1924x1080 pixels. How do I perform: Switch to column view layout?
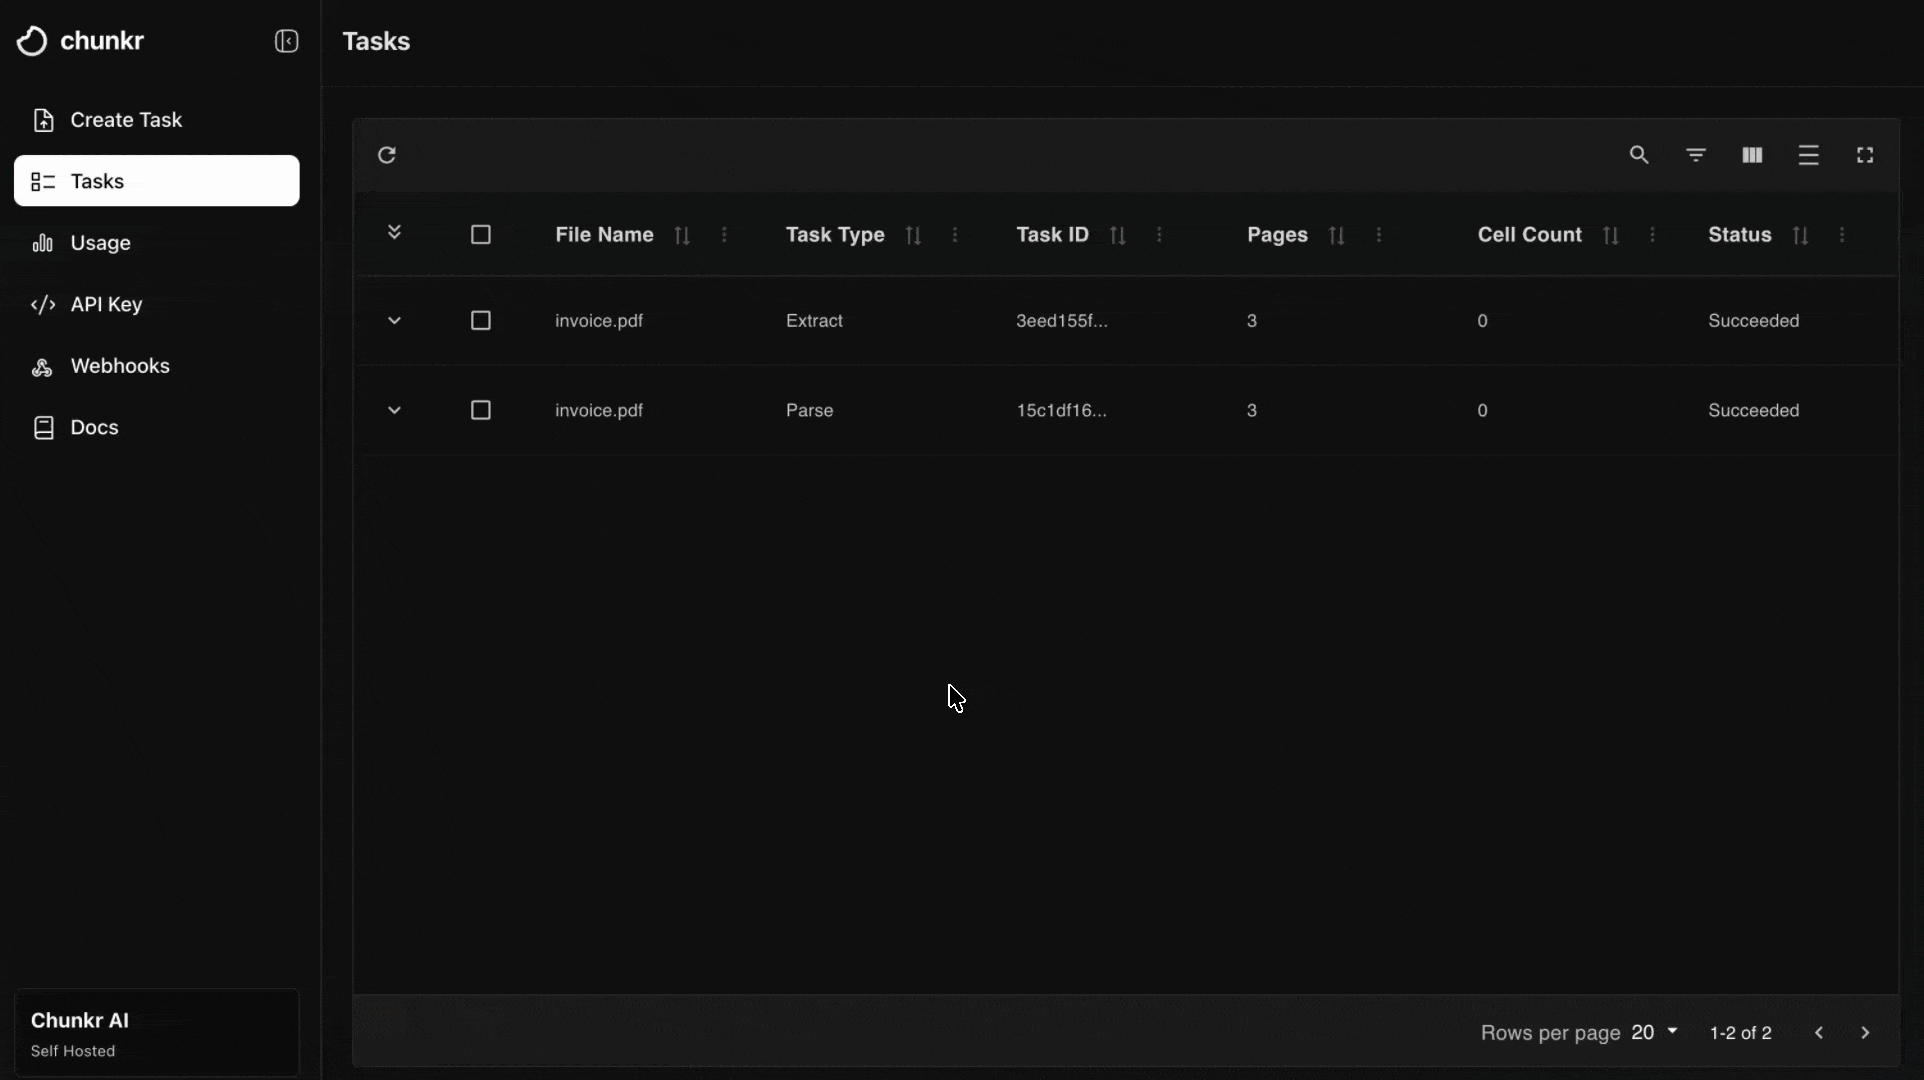point(1751,155)
